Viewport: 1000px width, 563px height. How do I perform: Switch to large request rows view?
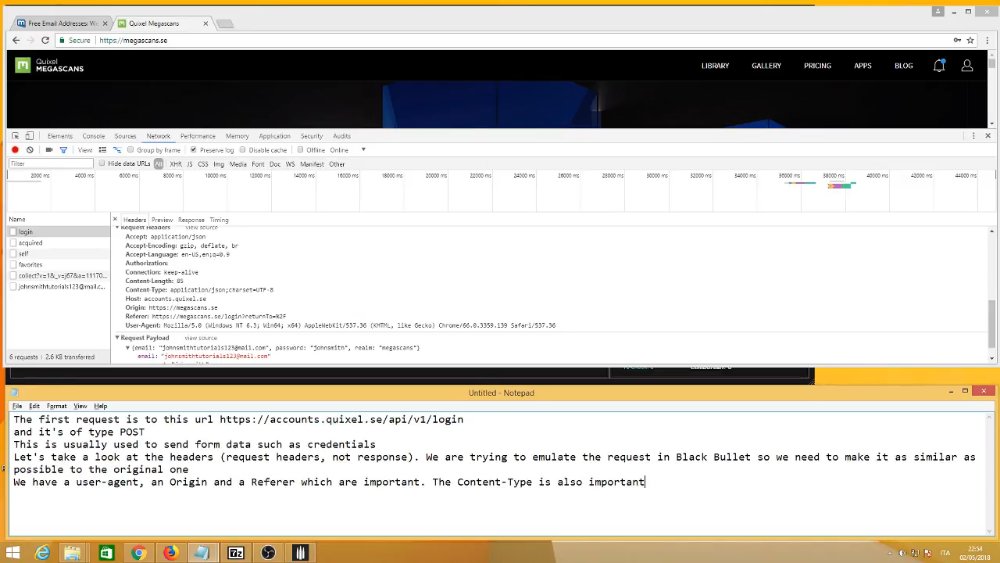click(x=102, y=150)
